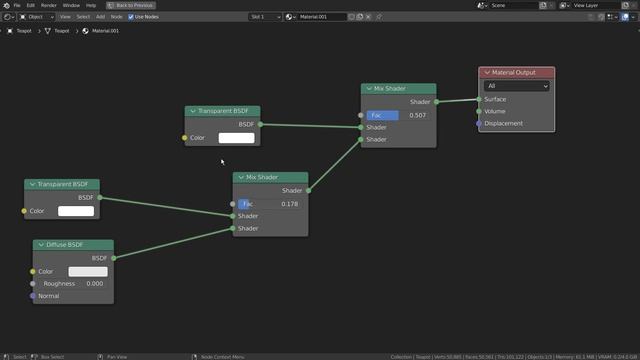This screenshot has width=640, height=360.
Task: Click the Scene browse icon
Action: point(482,5)
